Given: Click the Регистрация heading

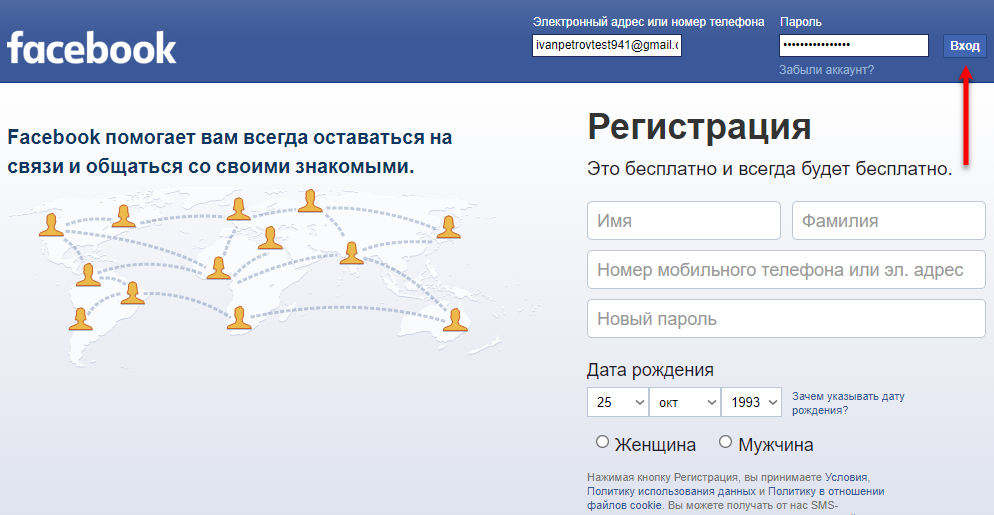Looking at the screenshot, I should tap(699, 126).
